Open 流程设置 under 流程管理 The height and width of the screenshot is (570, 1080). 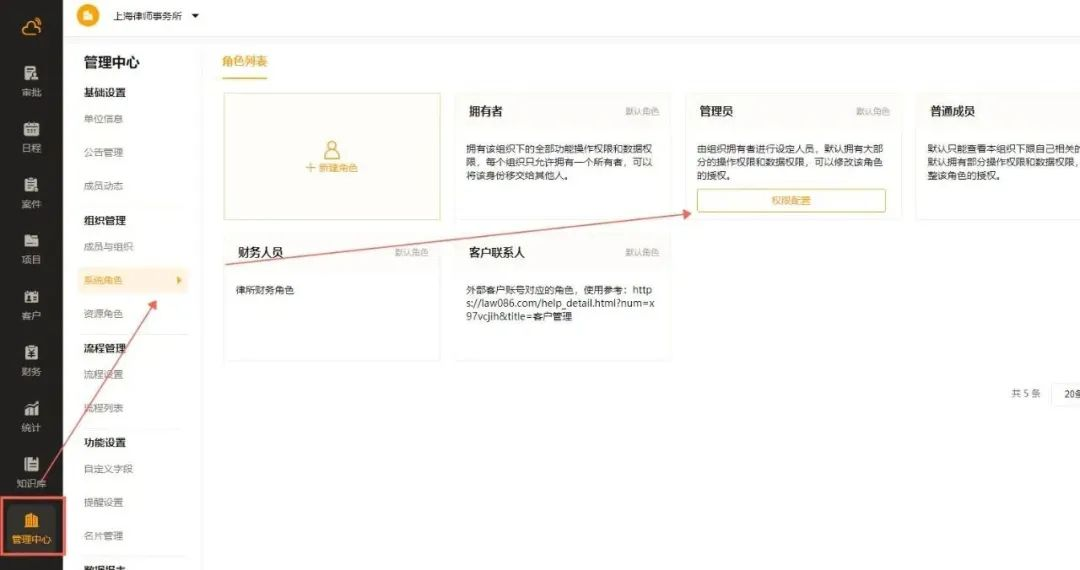click(103, 375)
